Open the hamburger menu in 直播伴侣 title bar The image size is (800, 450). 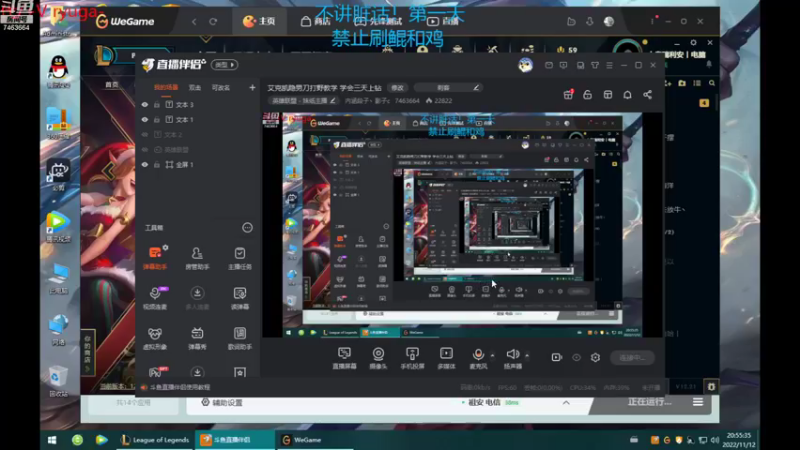609,65
